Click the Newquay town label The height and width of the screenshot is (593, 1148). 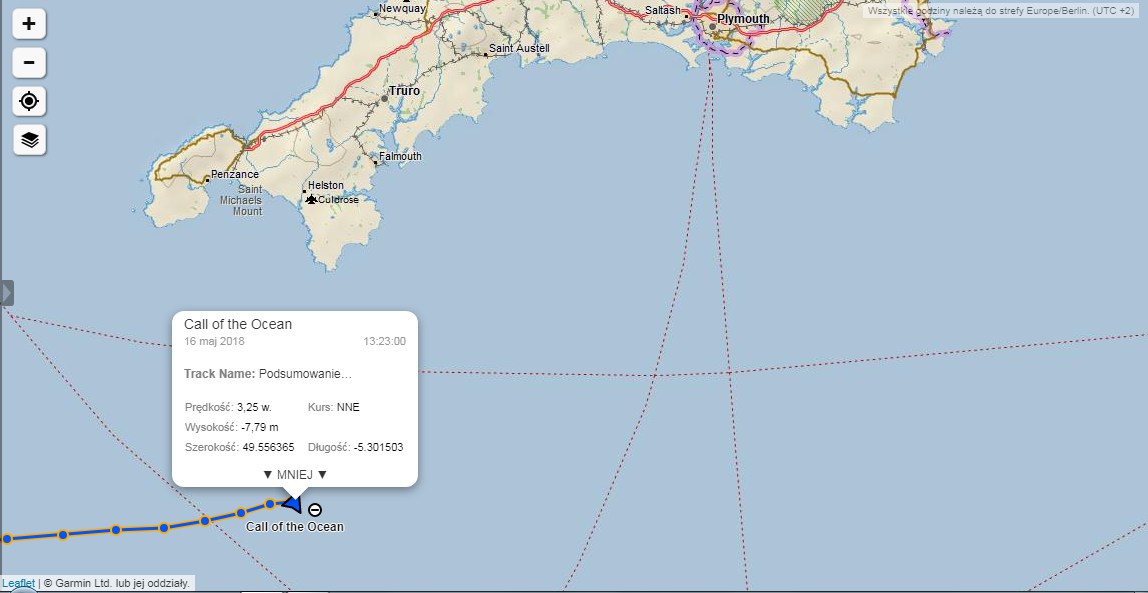point(402,10)
